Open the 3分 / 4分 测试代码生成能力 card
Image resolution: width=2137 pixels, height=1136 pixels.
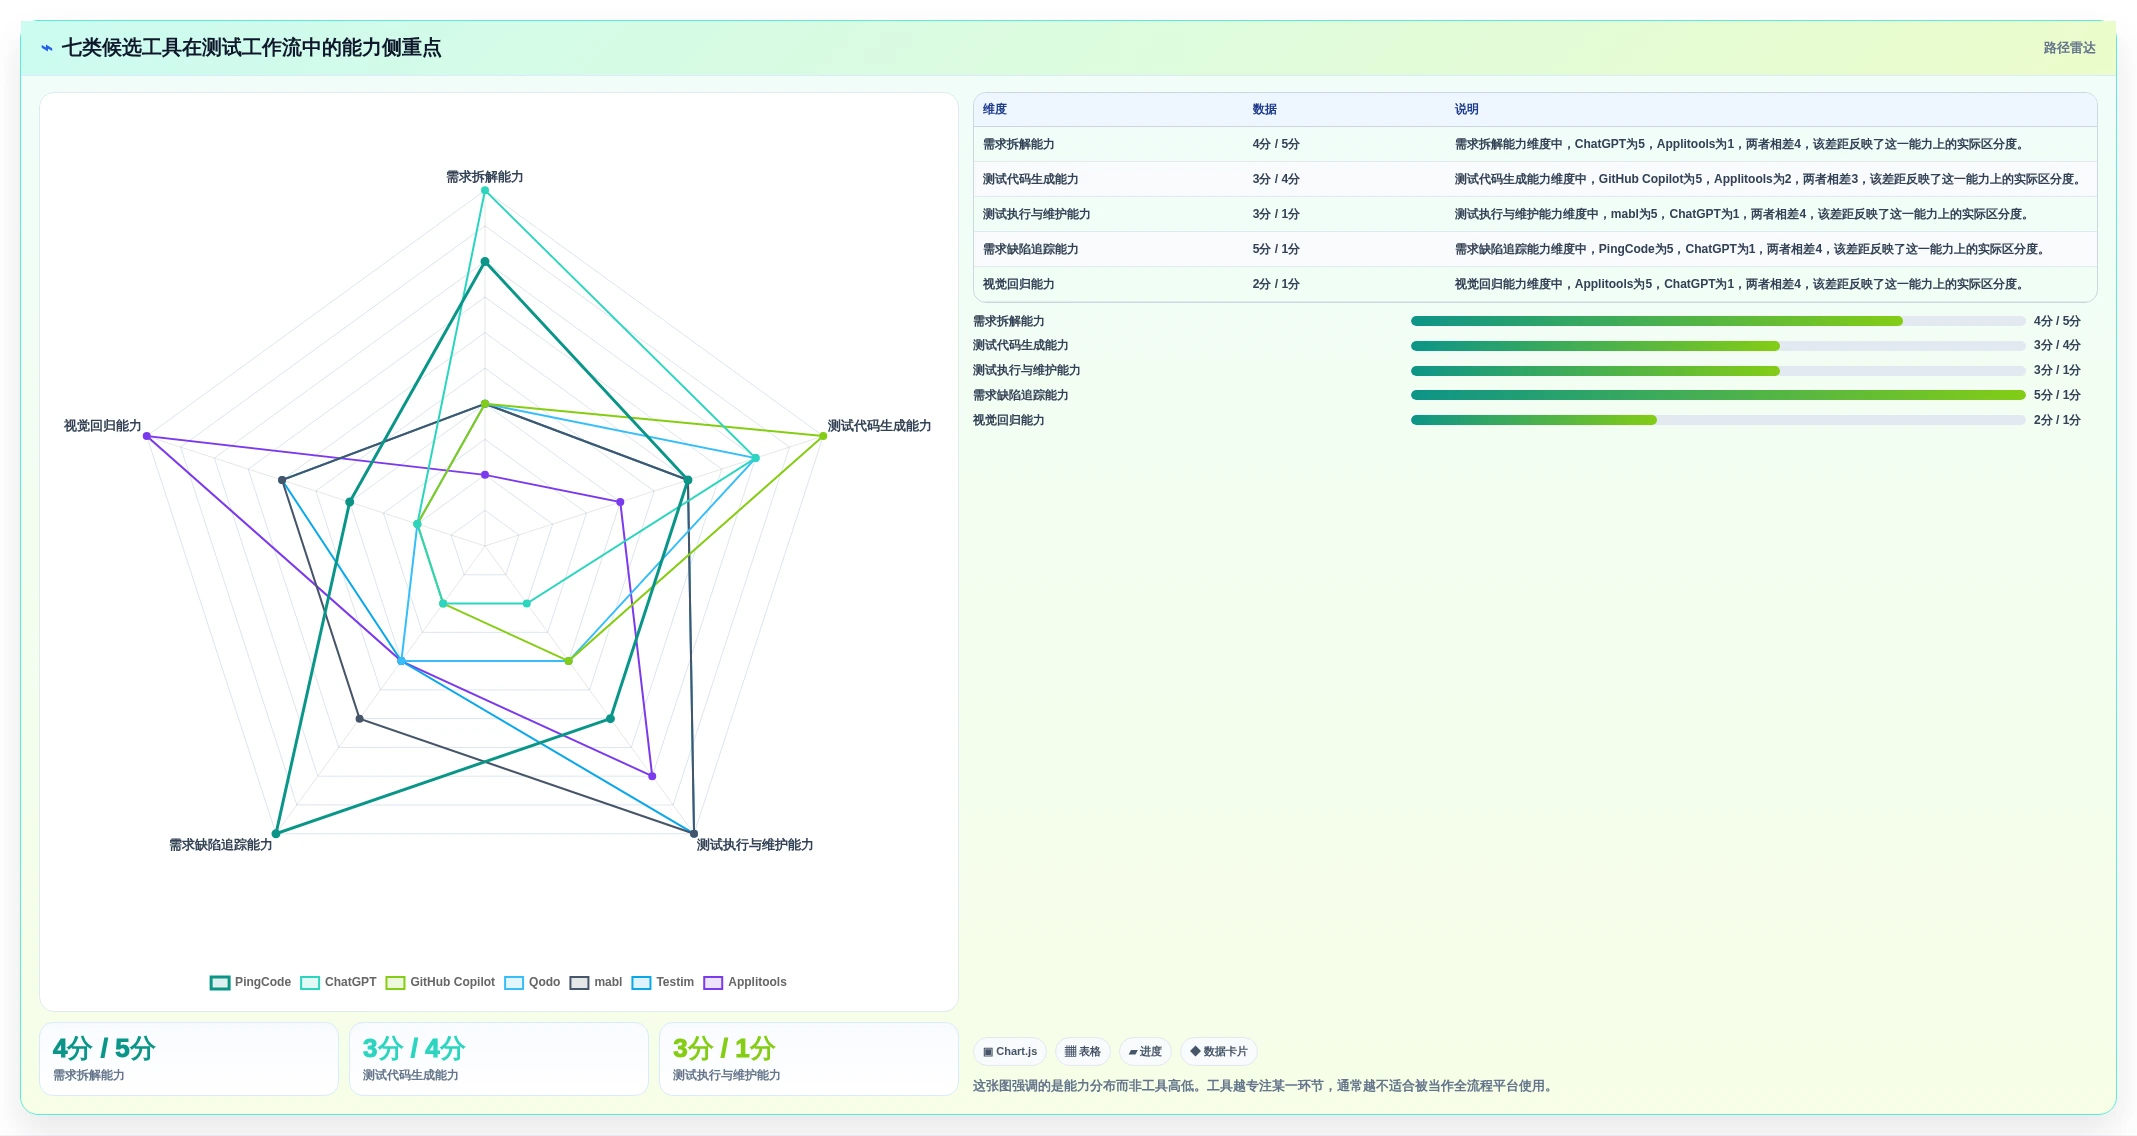coord(499,1059)
